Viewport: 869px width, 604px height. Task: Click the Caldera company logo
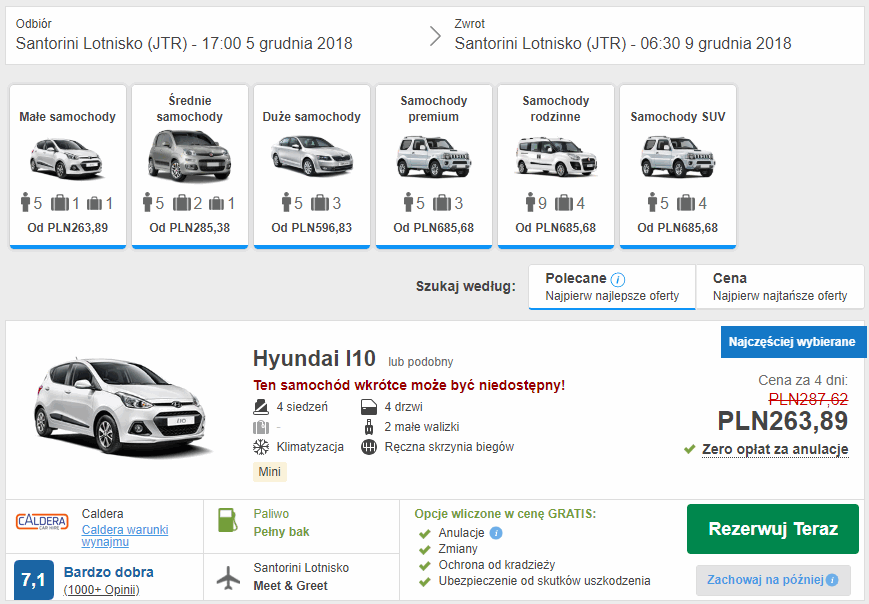click(42, 522)
